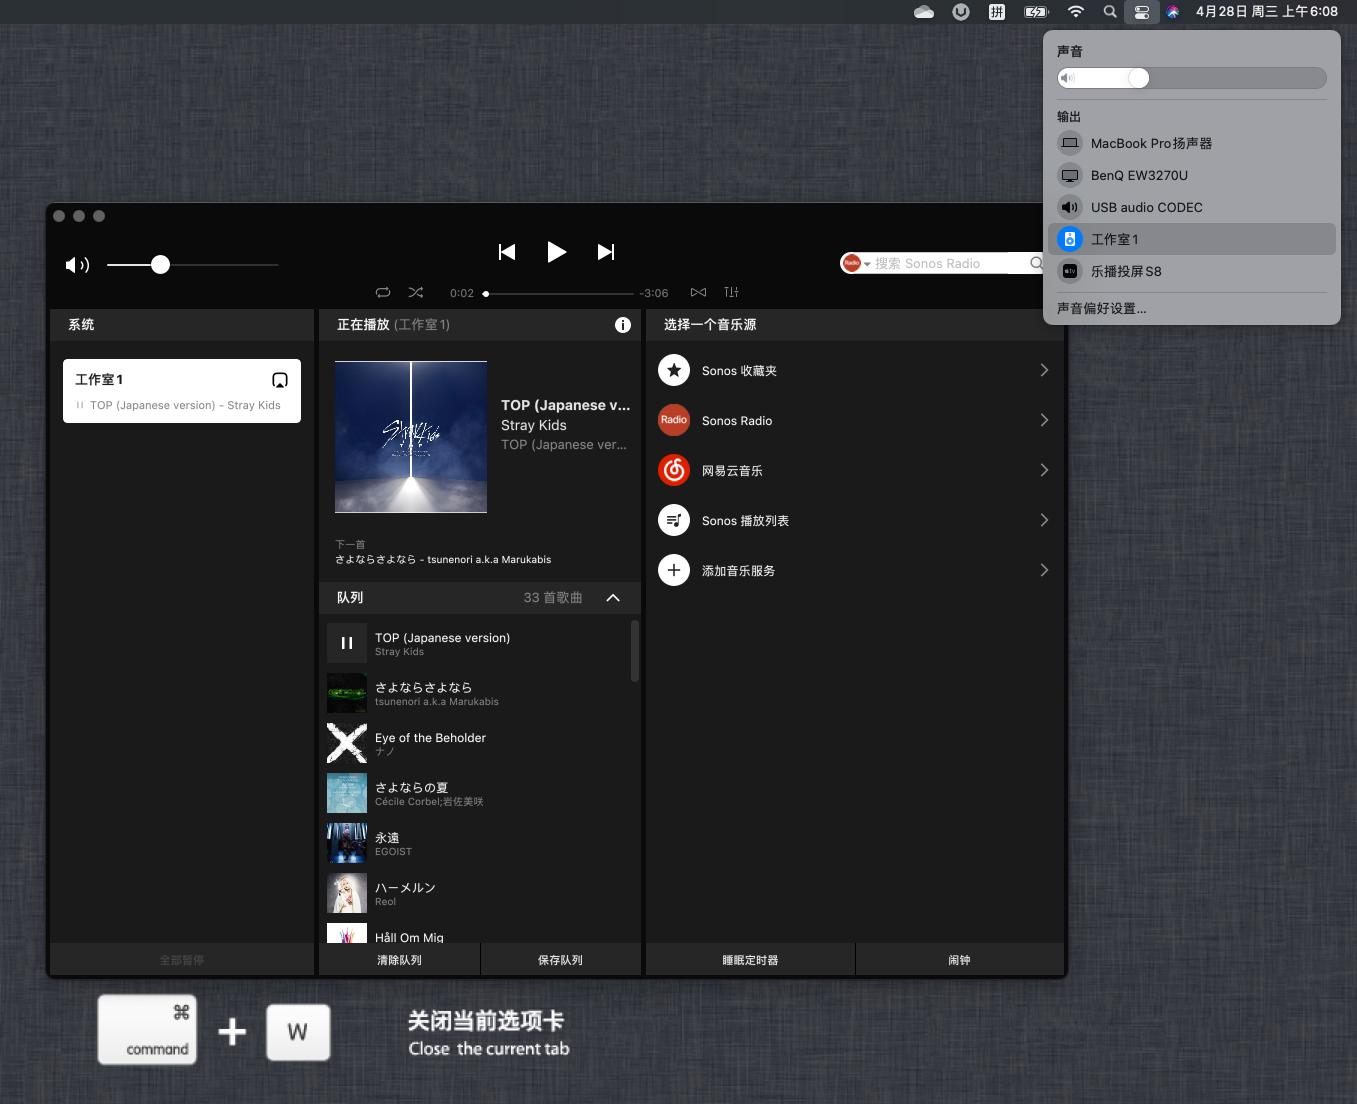
Task: Expand the Sonos 播放列表 row chevron
Action: [1044, 520]
